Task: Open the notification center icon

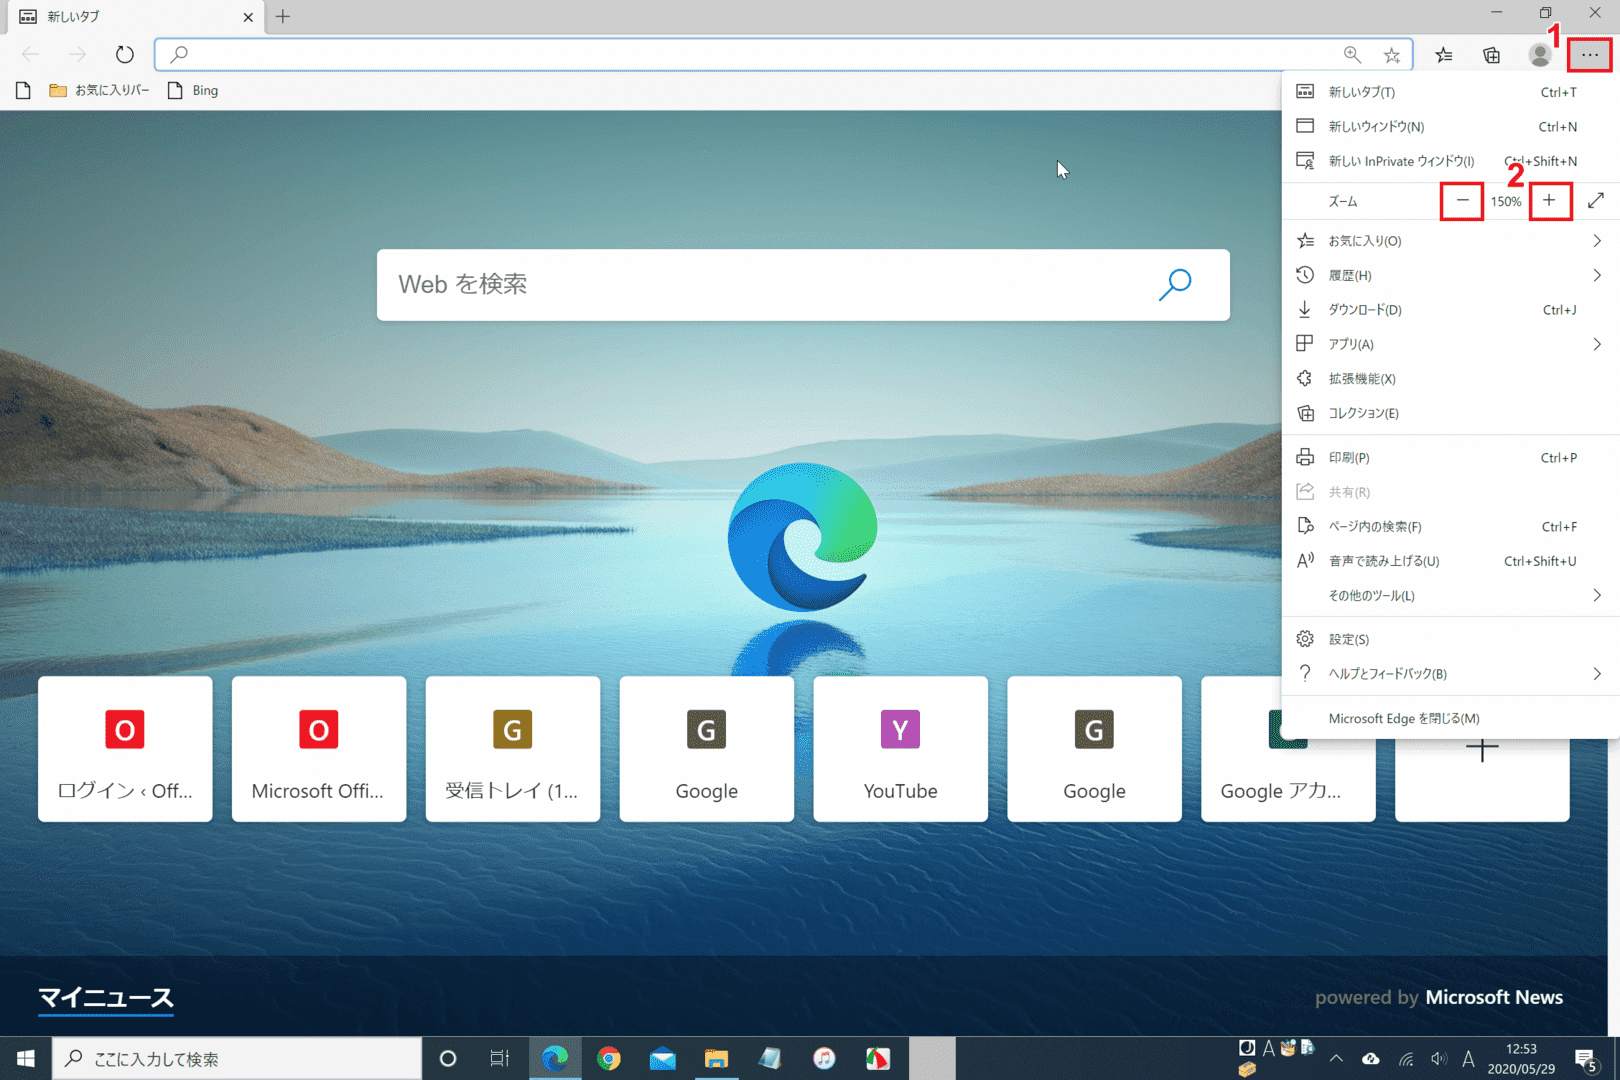Action: pos(1586,1059)
